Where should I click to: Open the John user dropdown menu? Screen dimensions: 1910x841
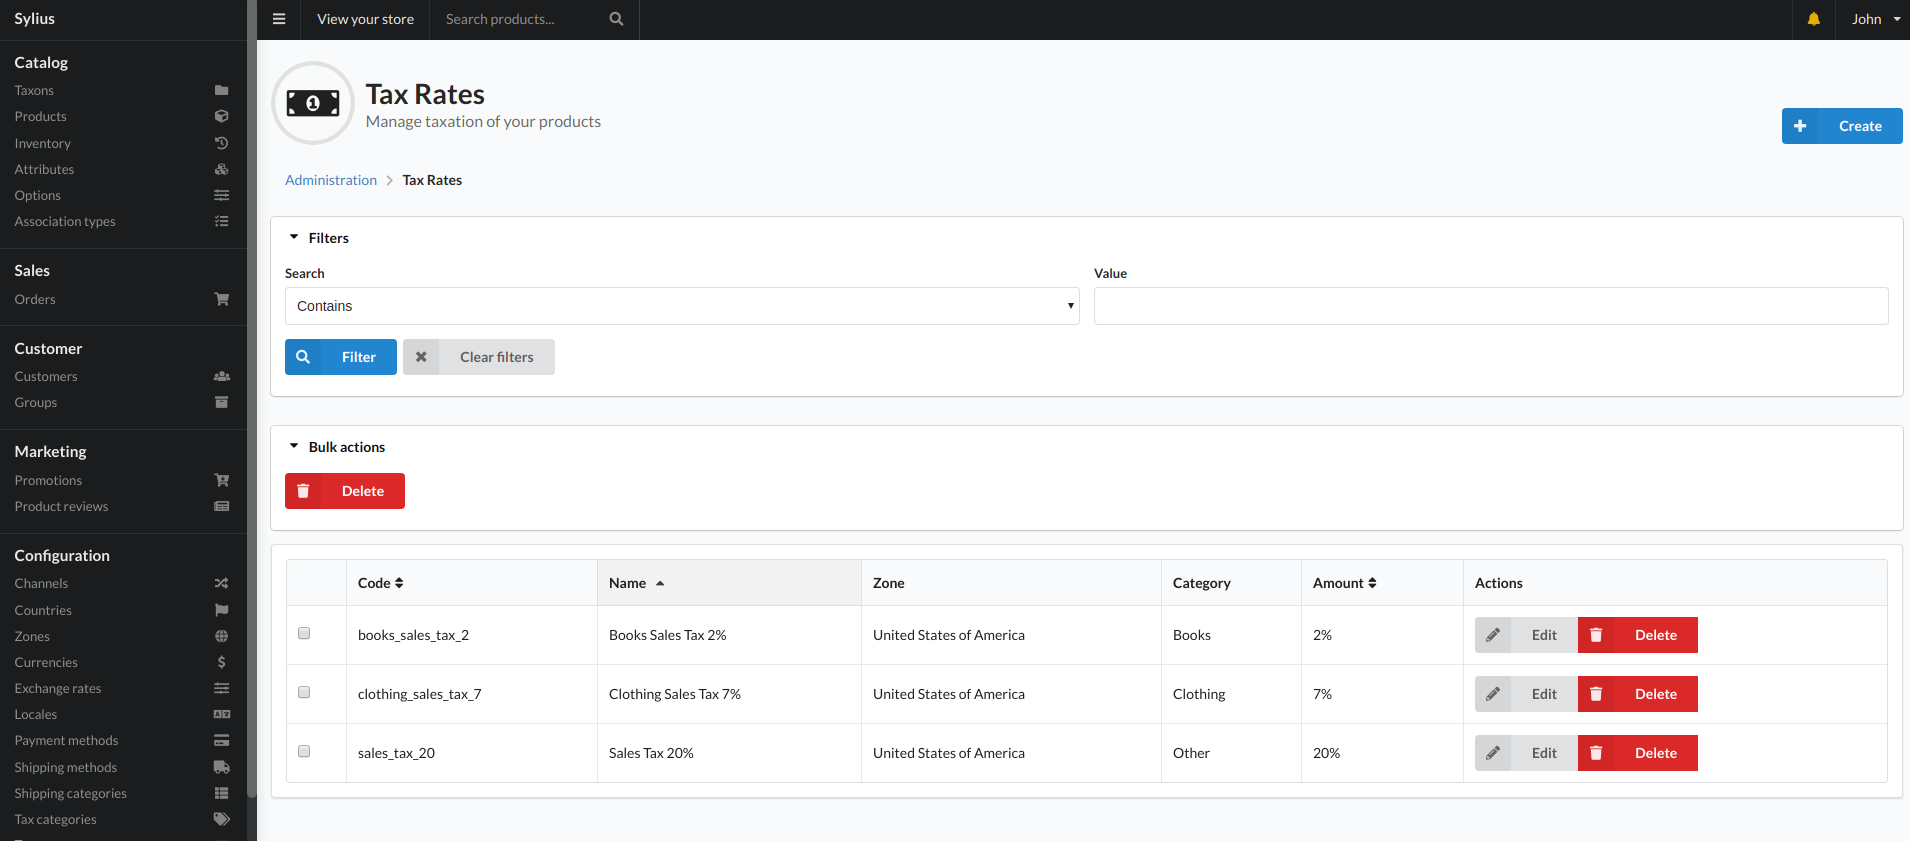tap(1875, 19)
